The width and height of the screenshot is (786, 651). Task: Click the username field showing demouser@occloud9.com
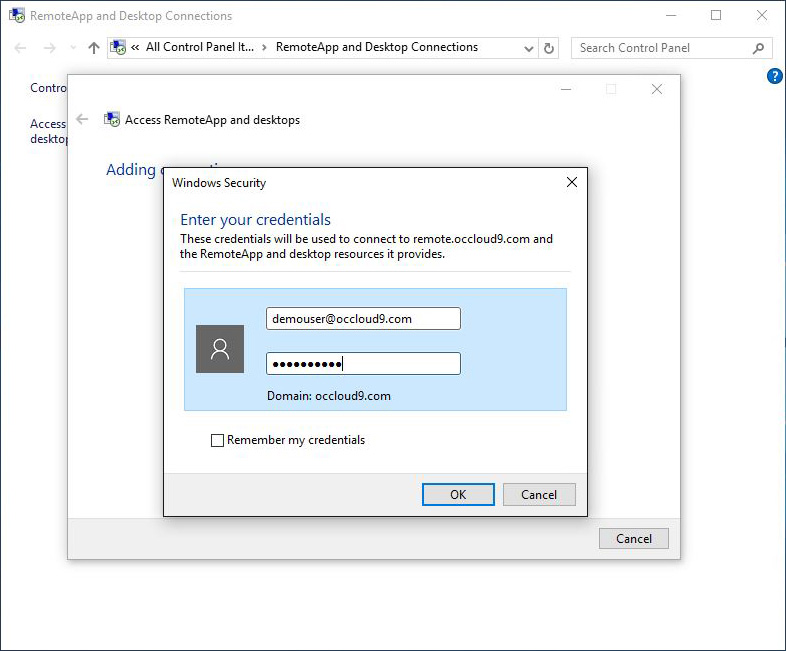point(363,319)
